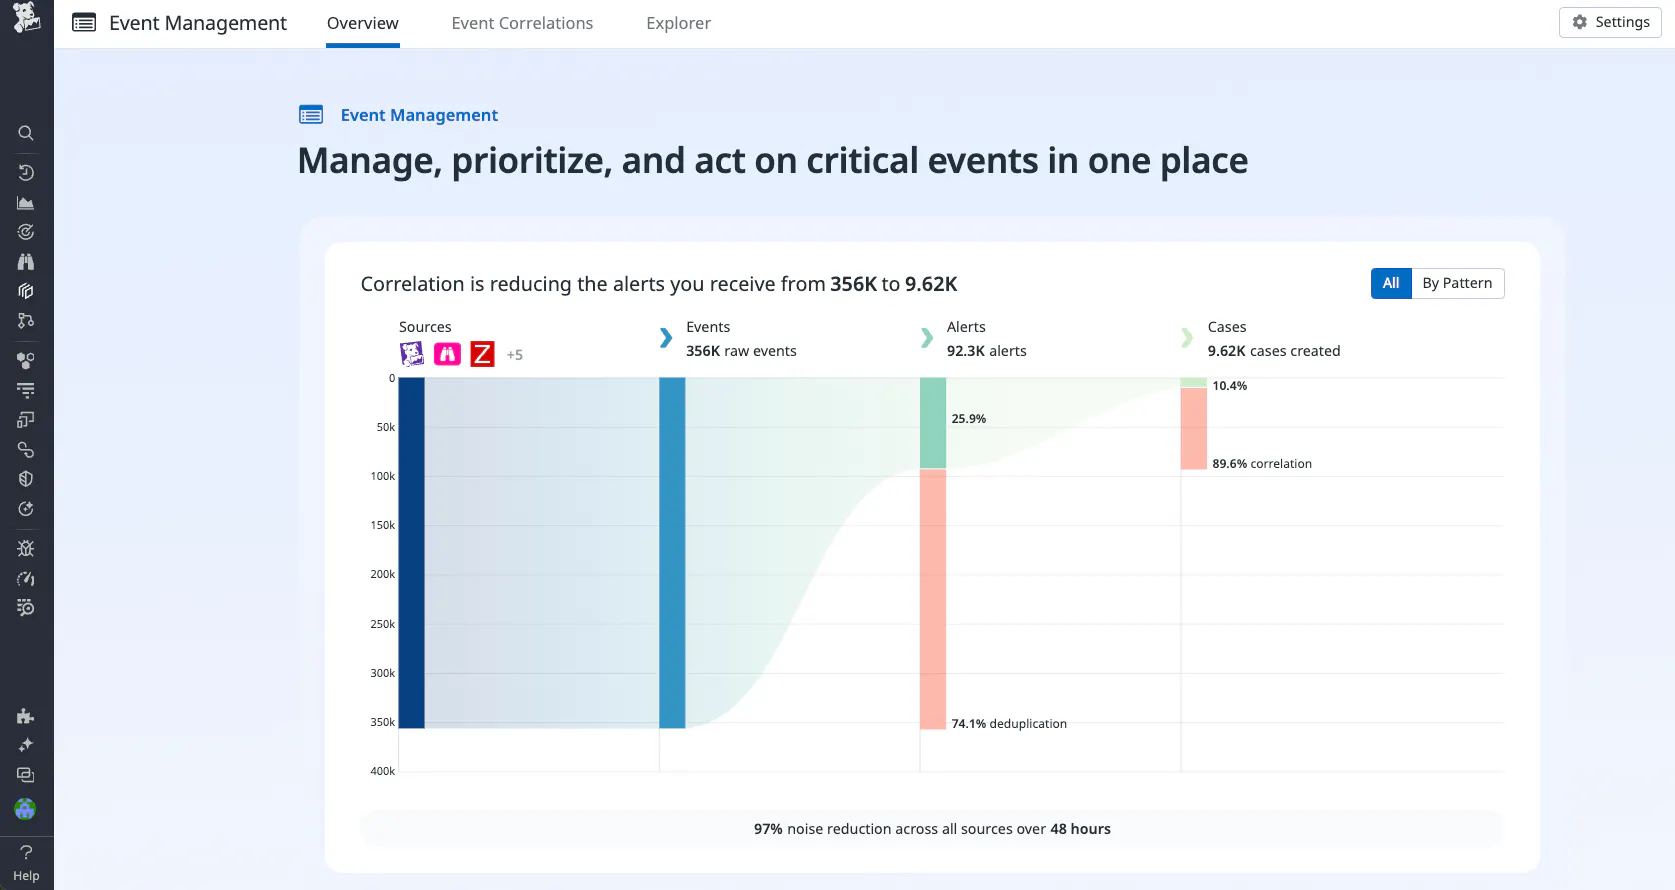
Task: Click the Help button in sidebar
Action: click(x=26, y=863)
